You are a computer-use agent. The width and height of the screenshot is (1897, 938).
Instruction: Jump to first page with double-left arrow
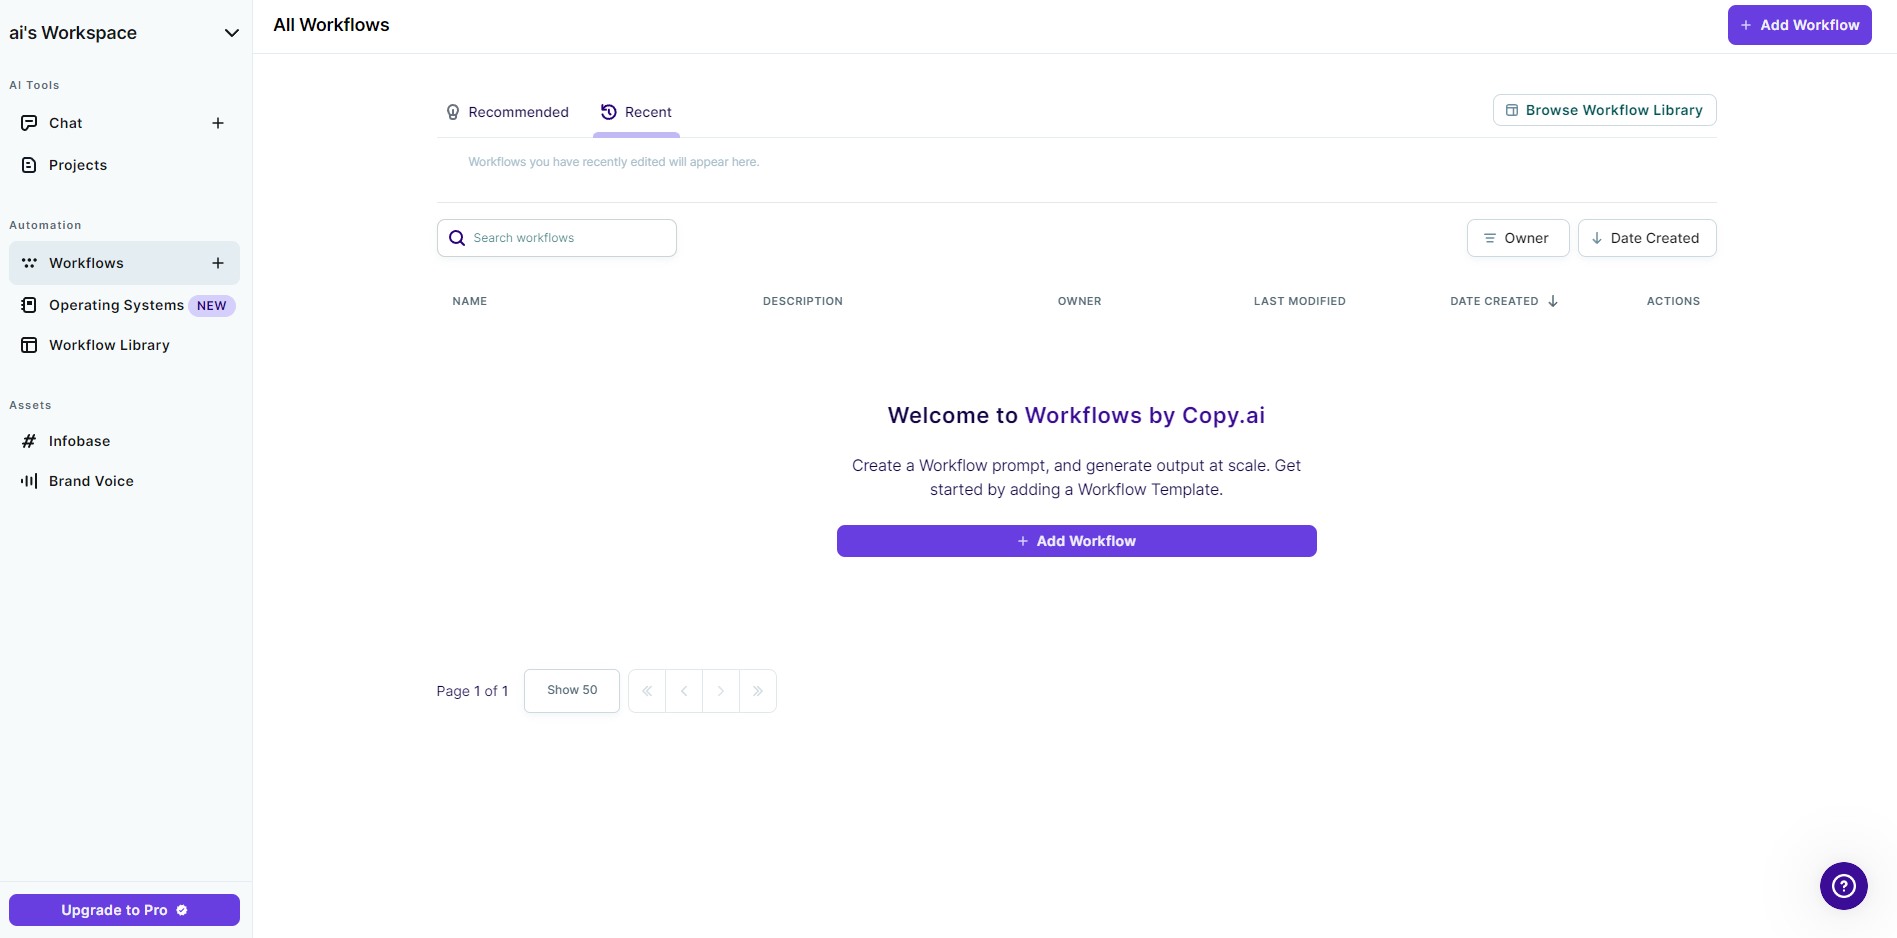647,691
